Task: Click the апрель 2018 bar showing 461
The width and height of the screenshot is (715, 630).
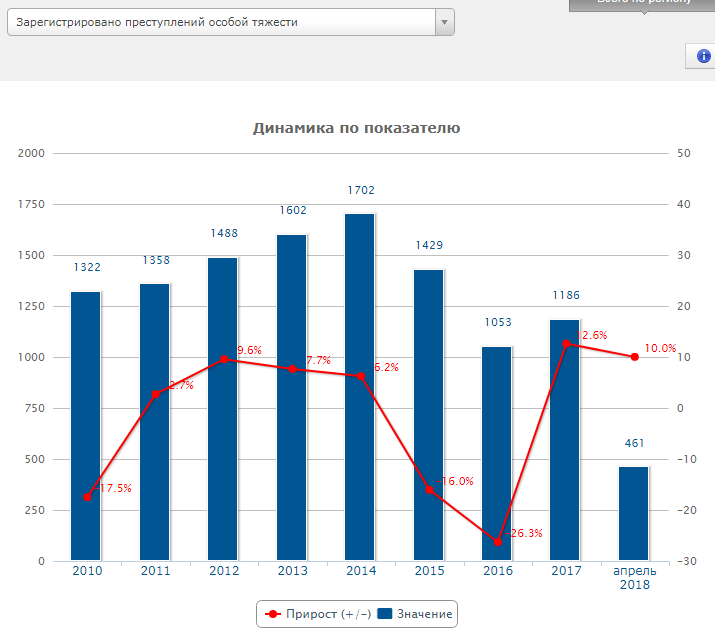Action: [x=634, y=514]
